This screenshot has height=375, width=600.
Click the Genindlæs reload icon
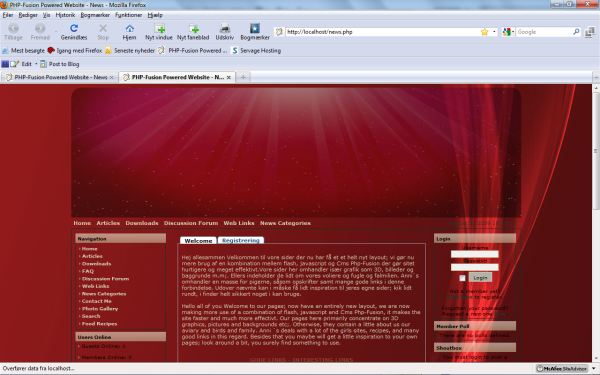click(x=74, y=28)
